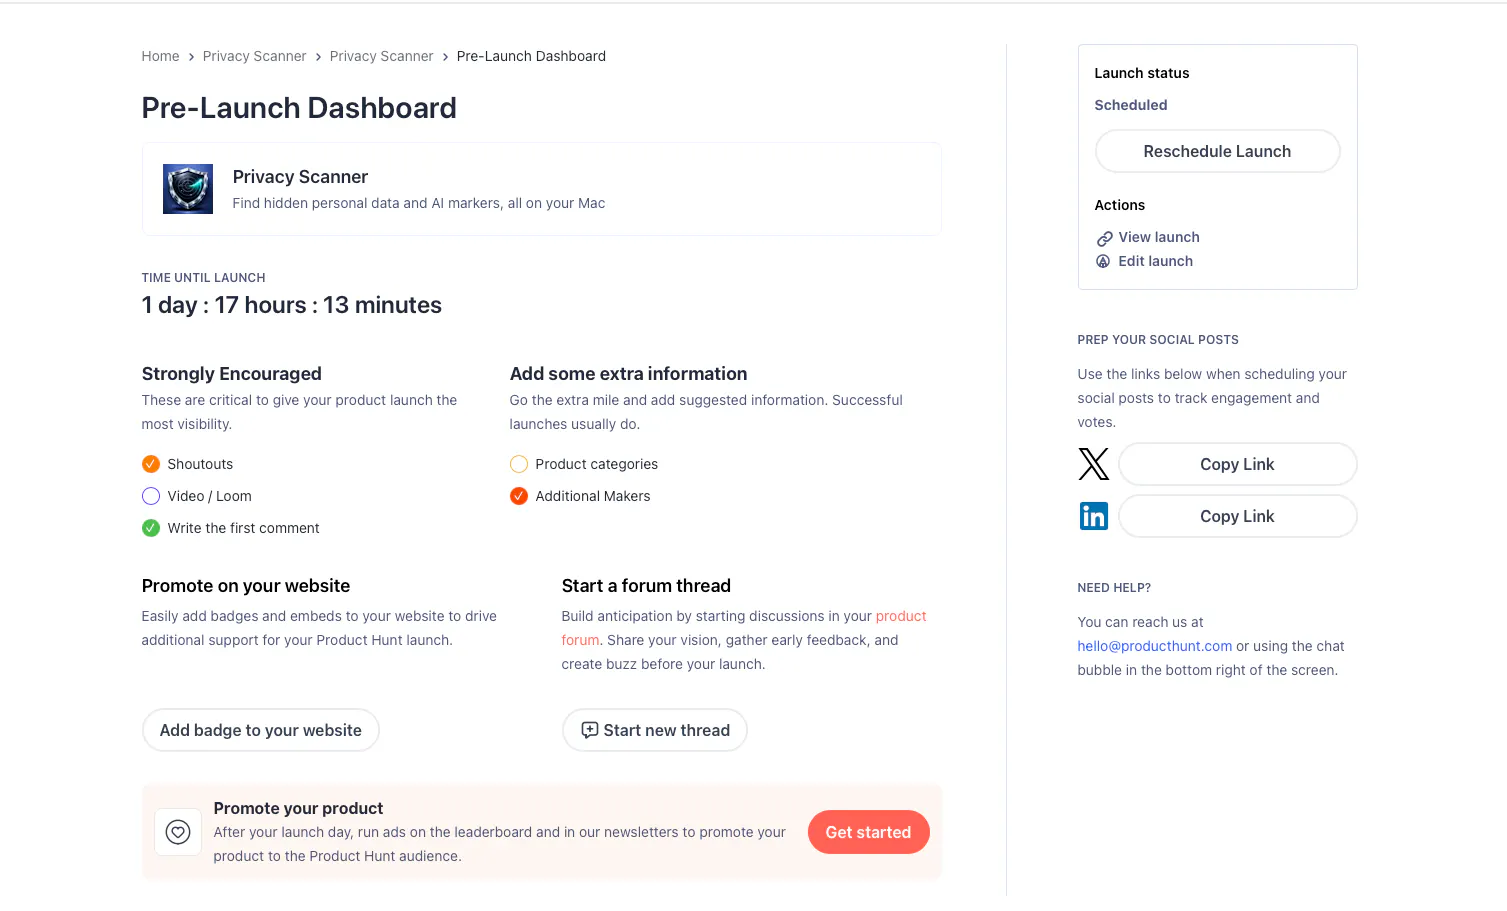The height and width of the screenshot is (911, 1507).
Task: Click the Pre-Launch Dashboard breadcrumb item
Action: [531, 56]
